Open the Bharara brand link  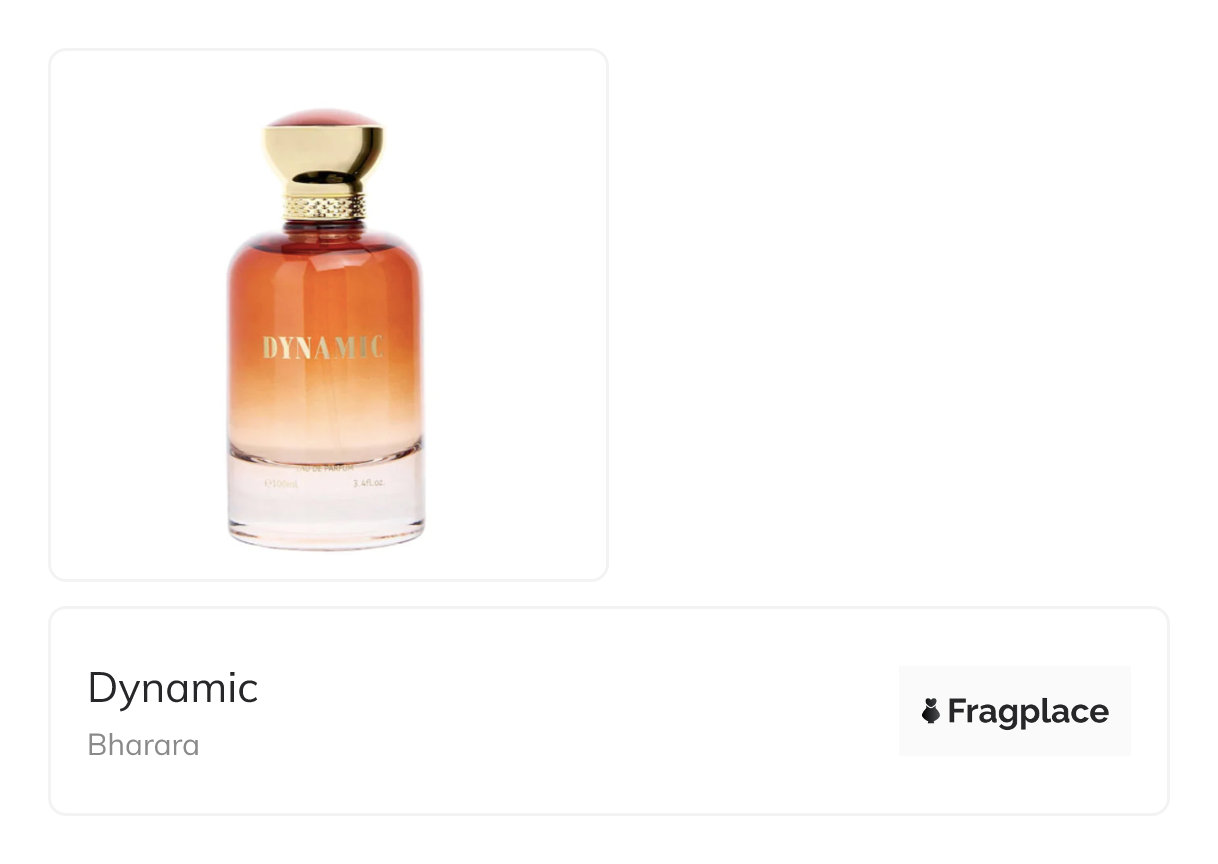(144, 745)
